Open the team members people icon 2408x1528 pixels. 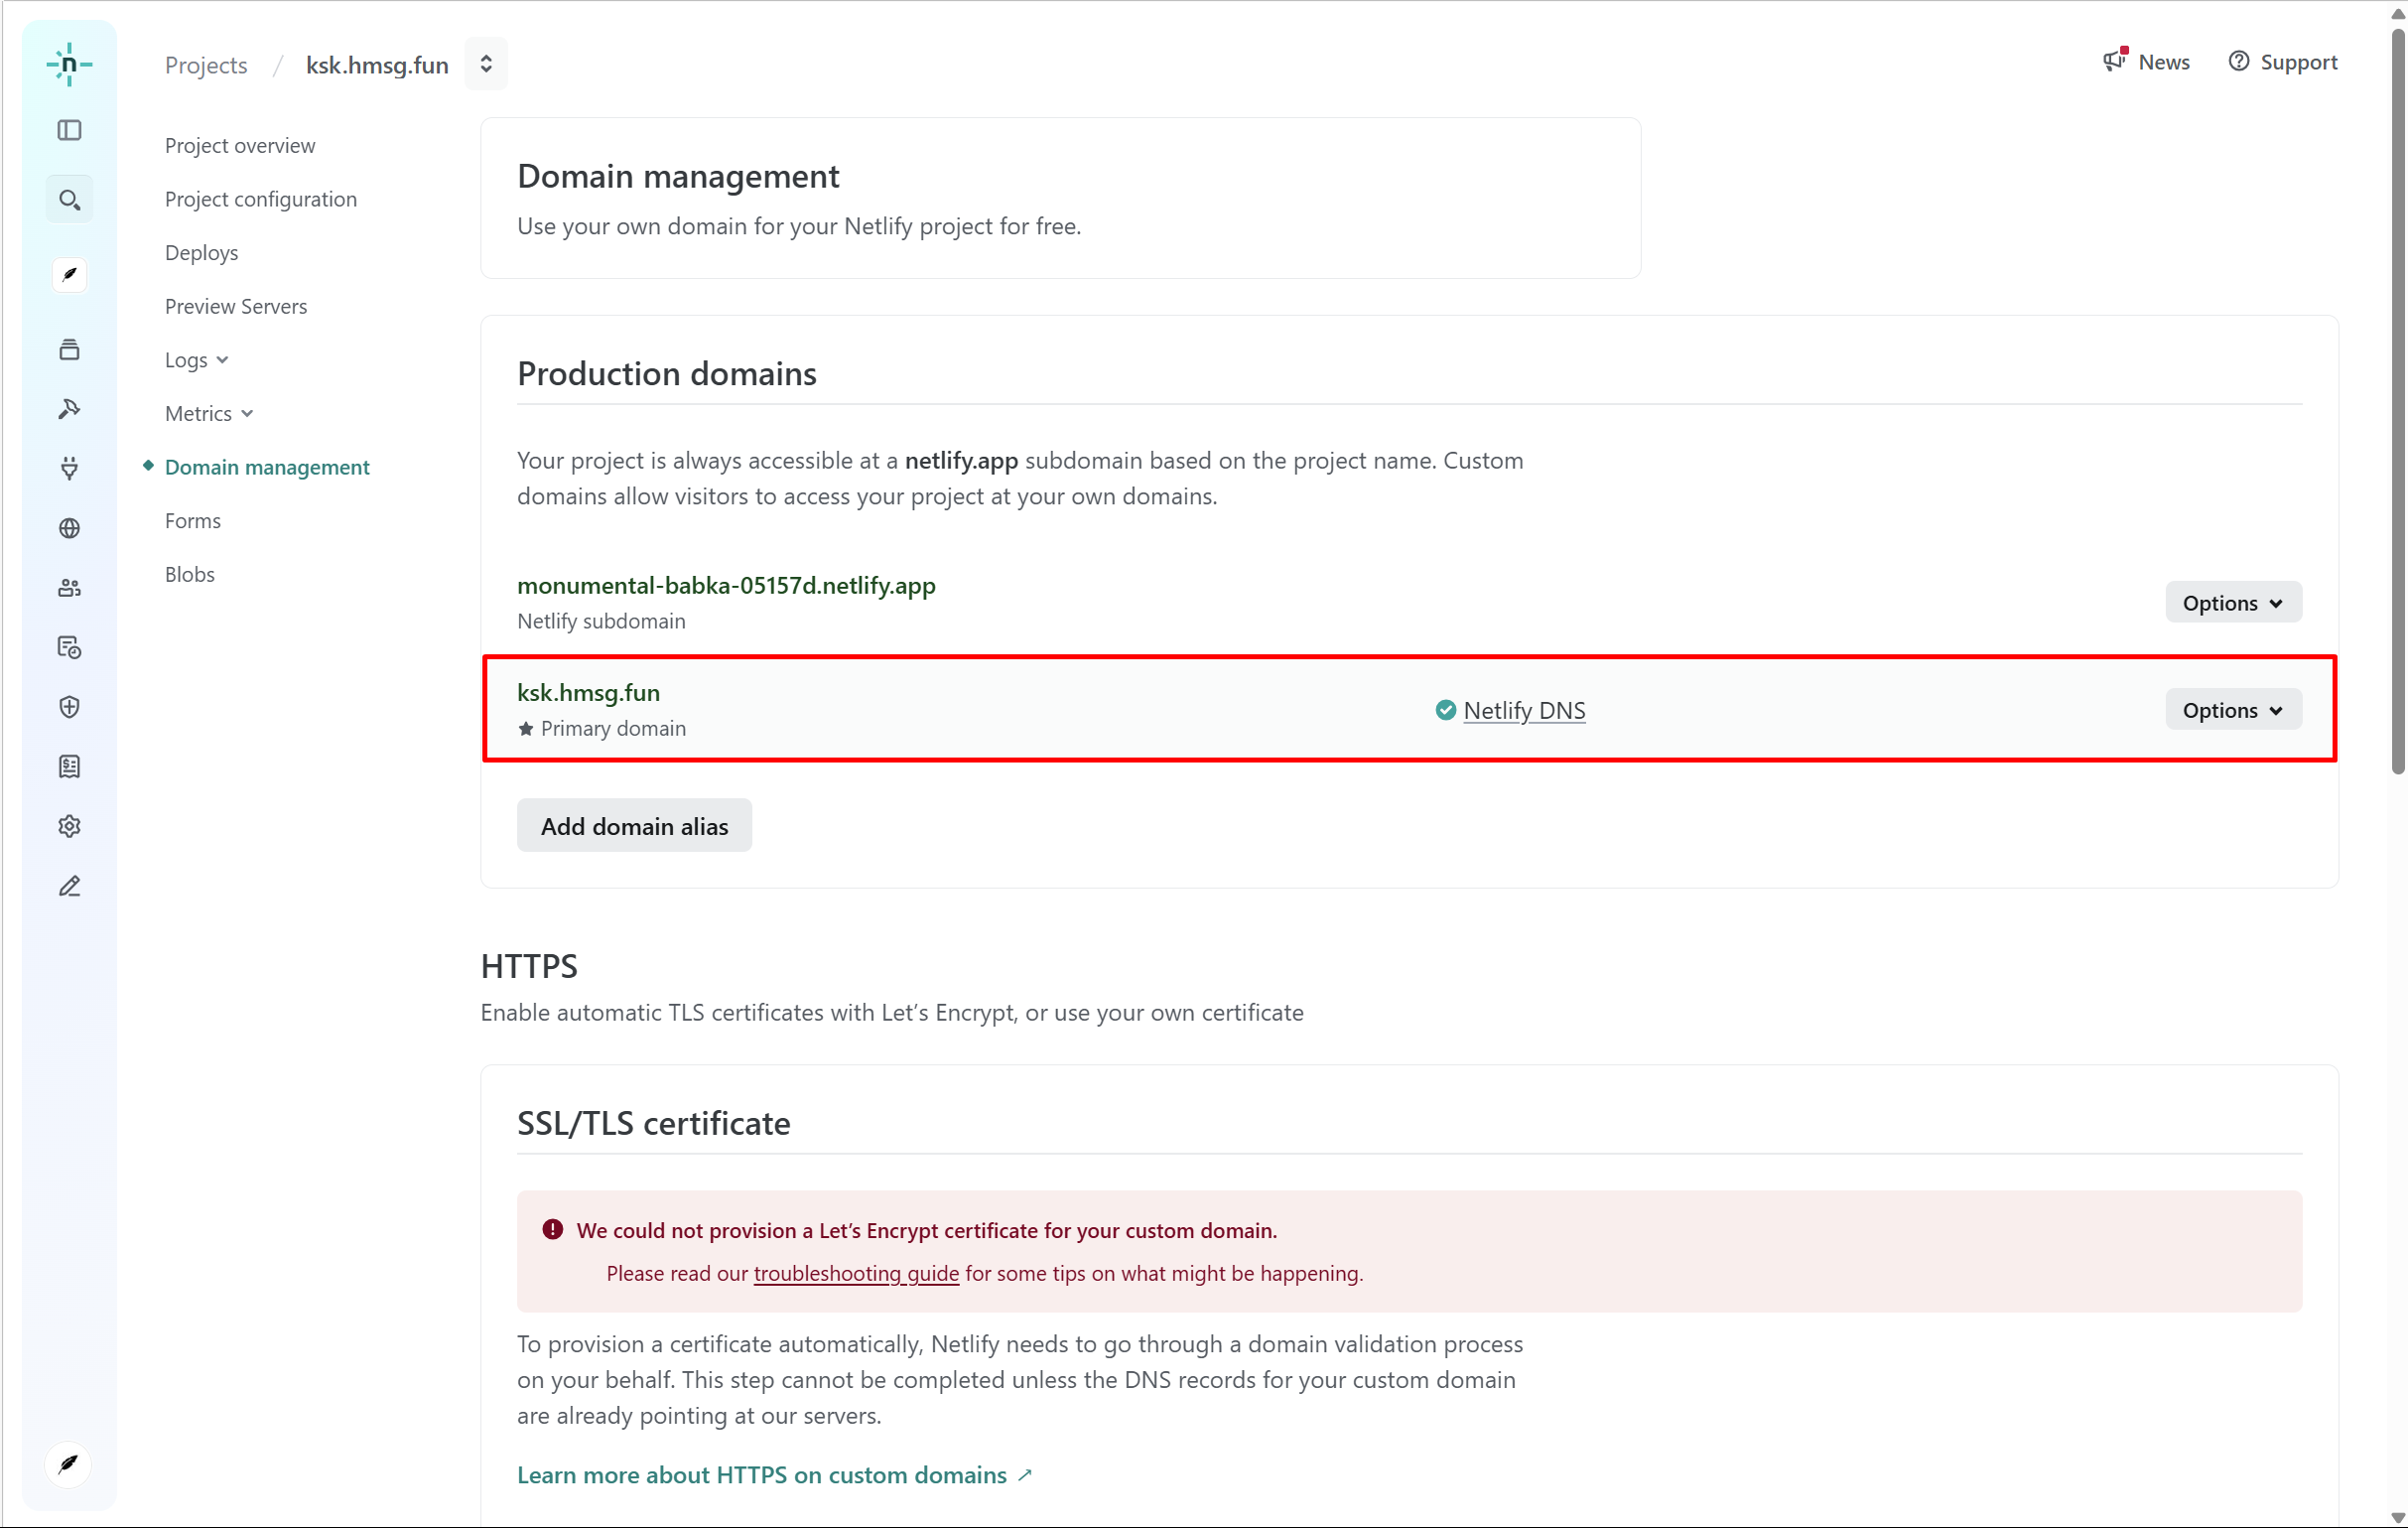pos(69,588)
